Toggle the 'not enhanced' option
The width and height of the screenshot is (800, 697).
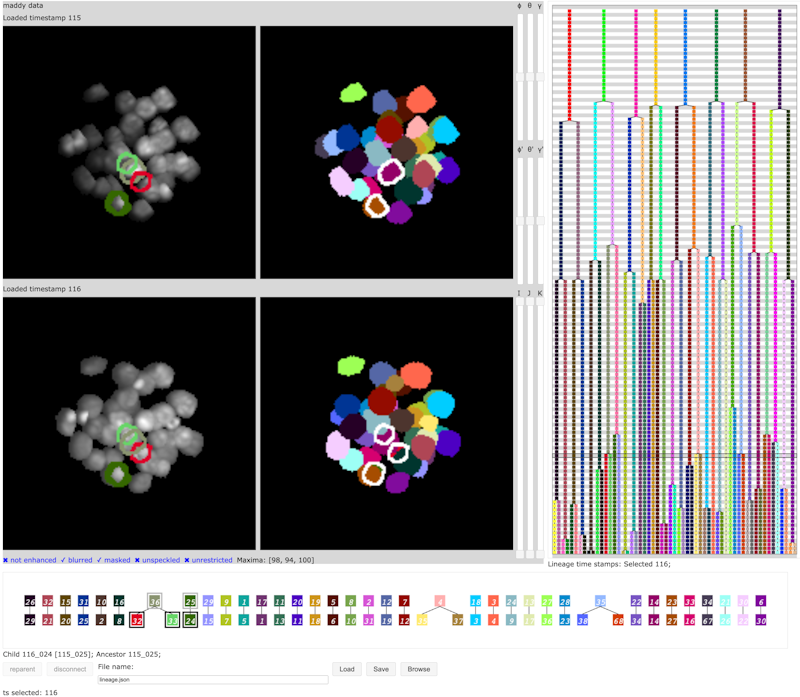(30, 560)
